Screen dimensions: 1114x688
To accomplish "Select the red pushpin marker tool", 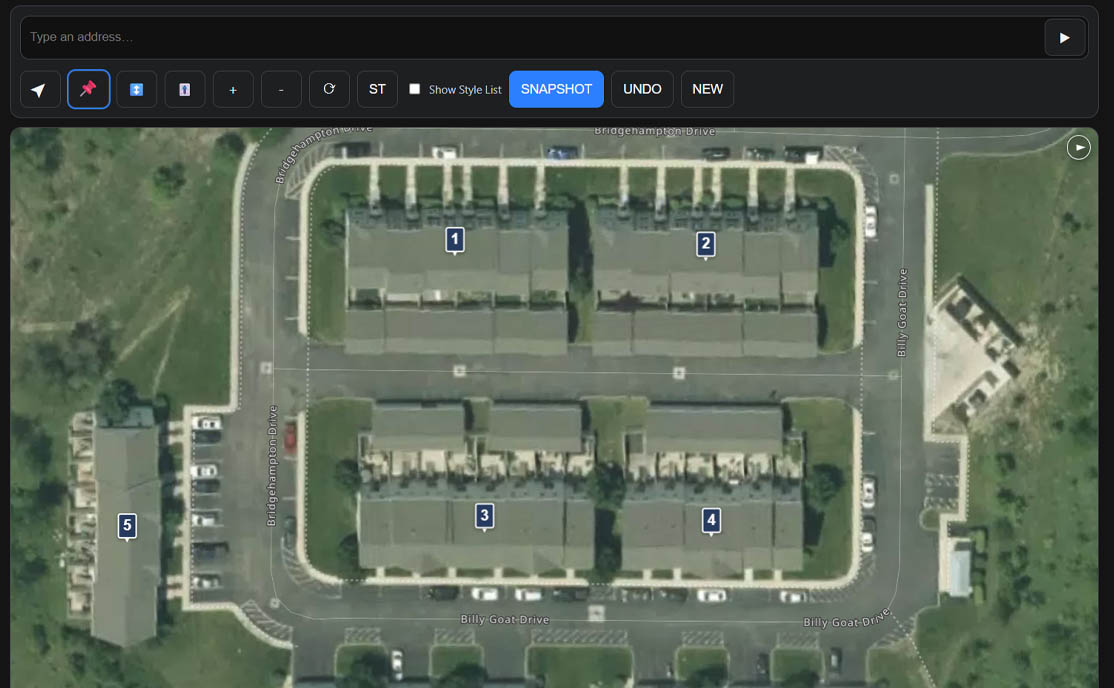I will pos(88,90).
